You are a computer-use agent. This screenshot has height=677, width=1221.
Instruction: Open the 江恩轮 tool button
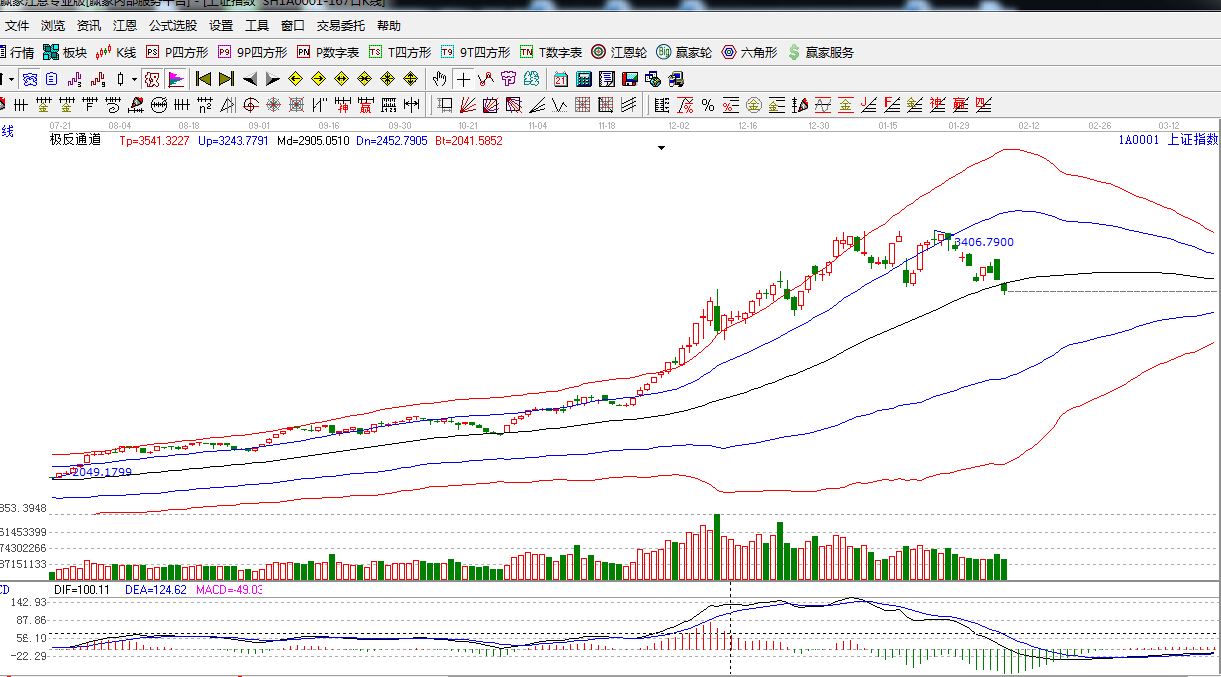coord(619,52)
